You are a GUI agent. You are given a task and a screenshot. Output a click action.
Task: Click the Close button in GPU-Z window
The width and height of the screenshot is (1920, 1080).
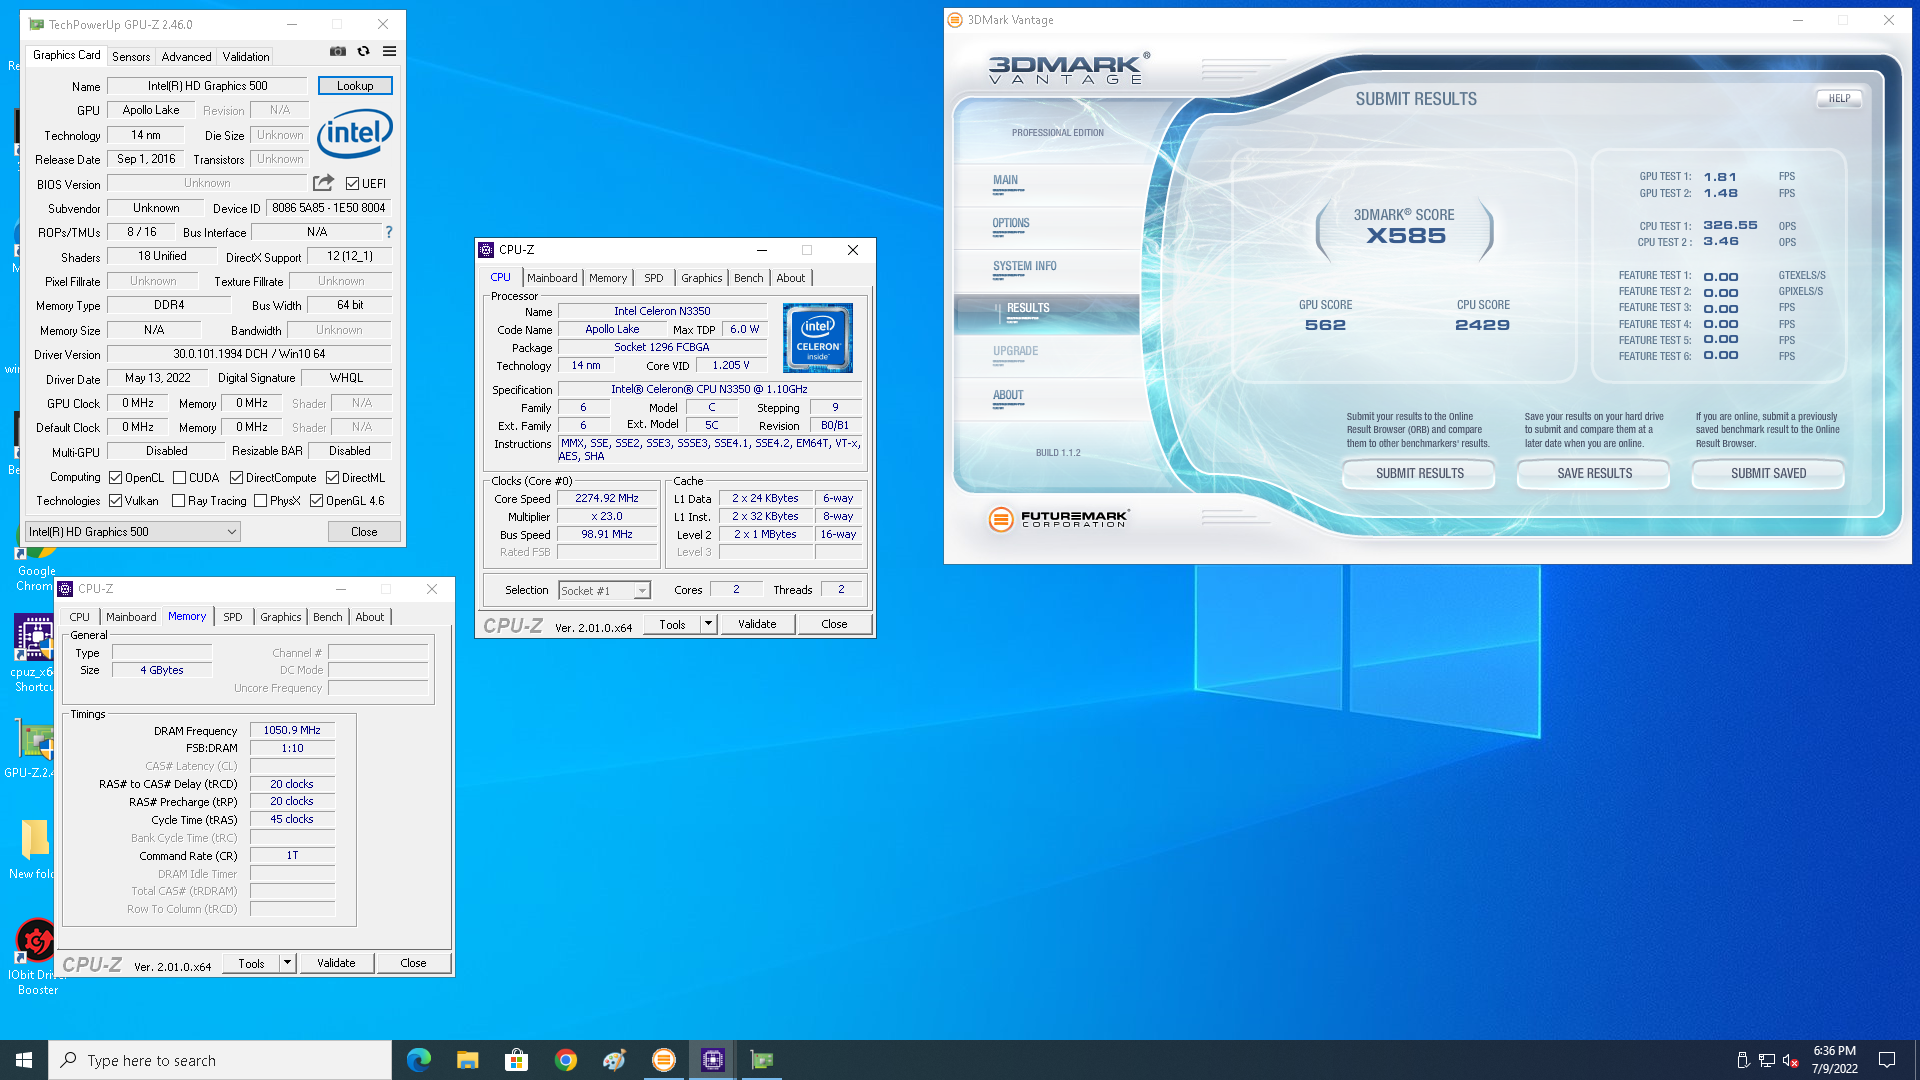point(364,532)
